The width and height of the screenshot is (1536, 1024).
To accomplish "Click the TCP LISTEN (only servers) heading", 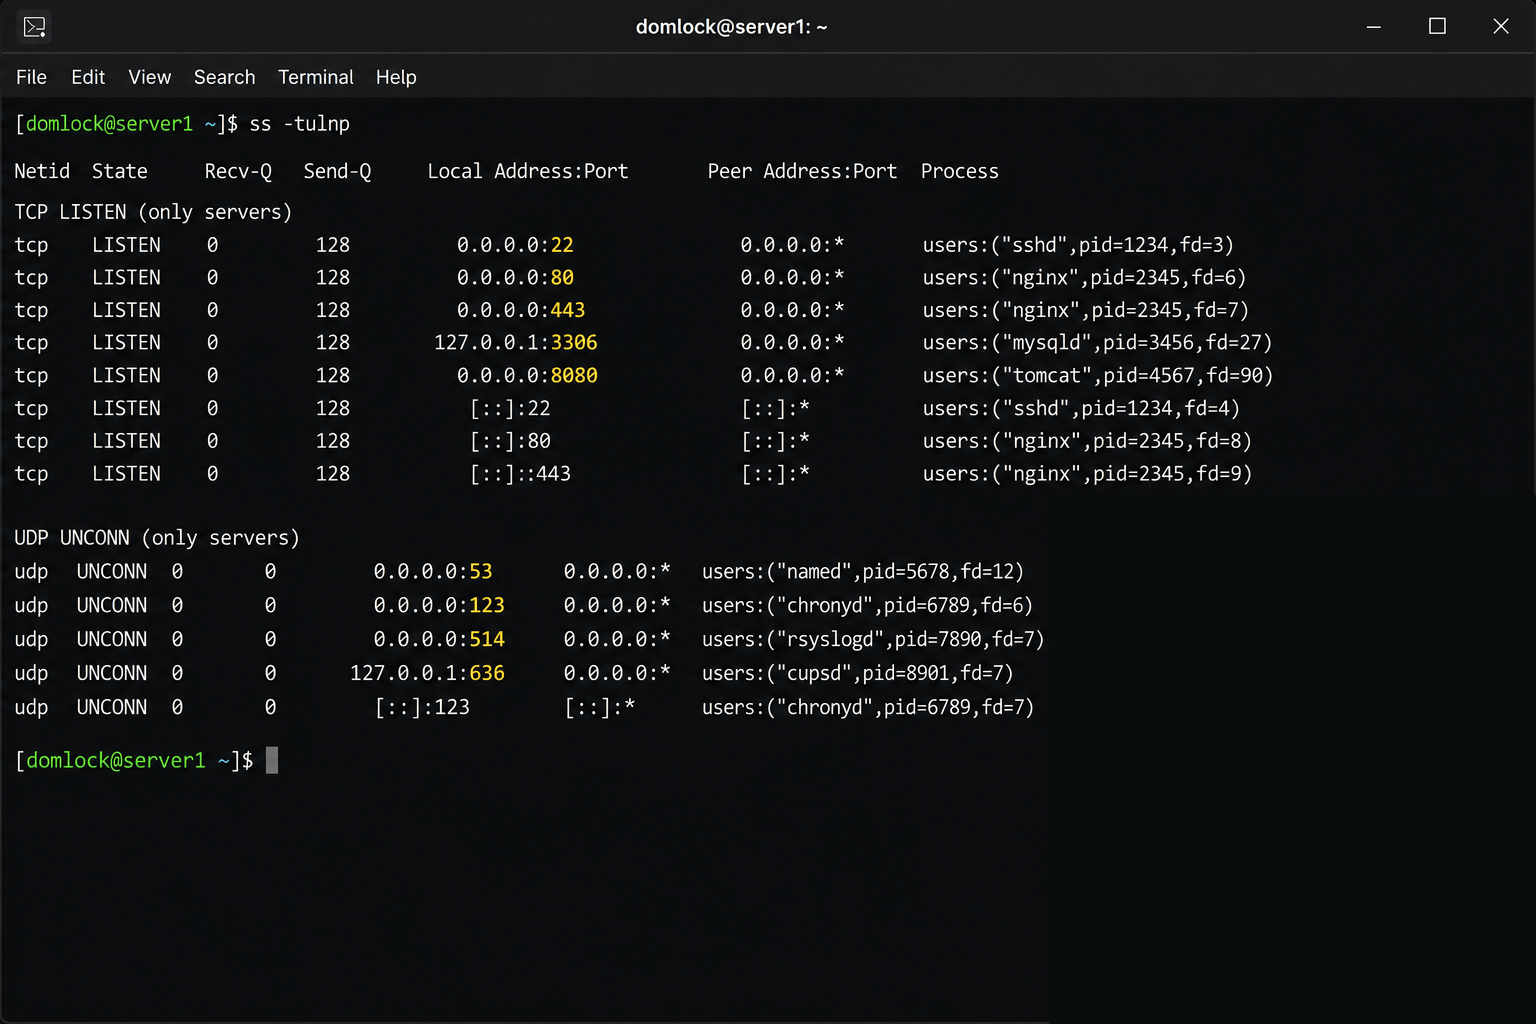I will coord(153,212).
